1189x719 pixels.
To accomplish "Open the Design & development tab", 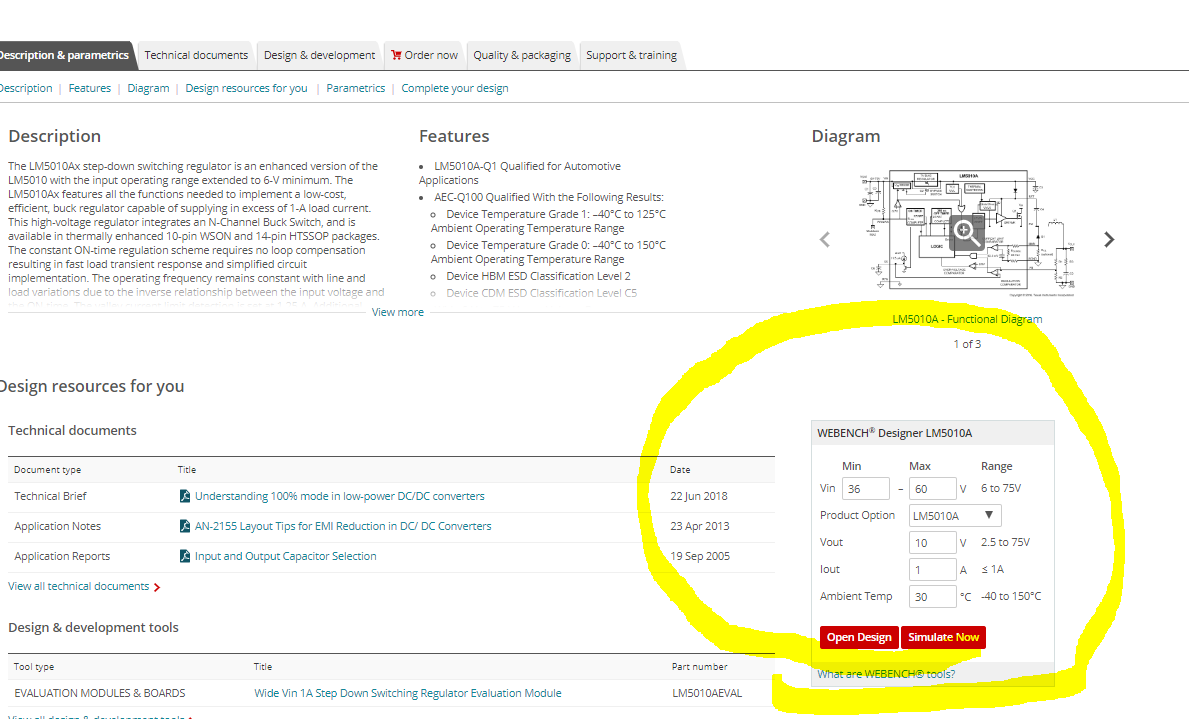I will 319,55.
